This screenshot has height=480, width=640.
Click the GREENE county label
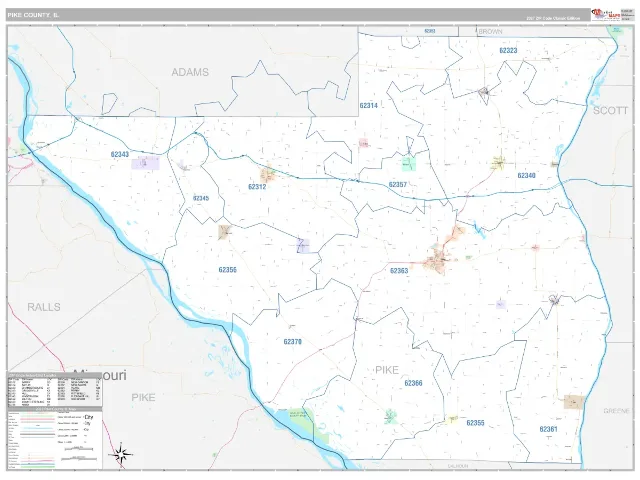pos(616,411)
